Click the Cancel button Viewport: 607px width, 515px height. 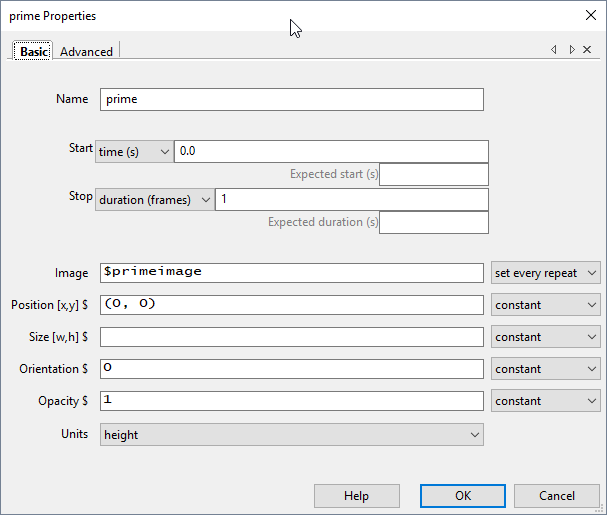[x=557, y=496]
